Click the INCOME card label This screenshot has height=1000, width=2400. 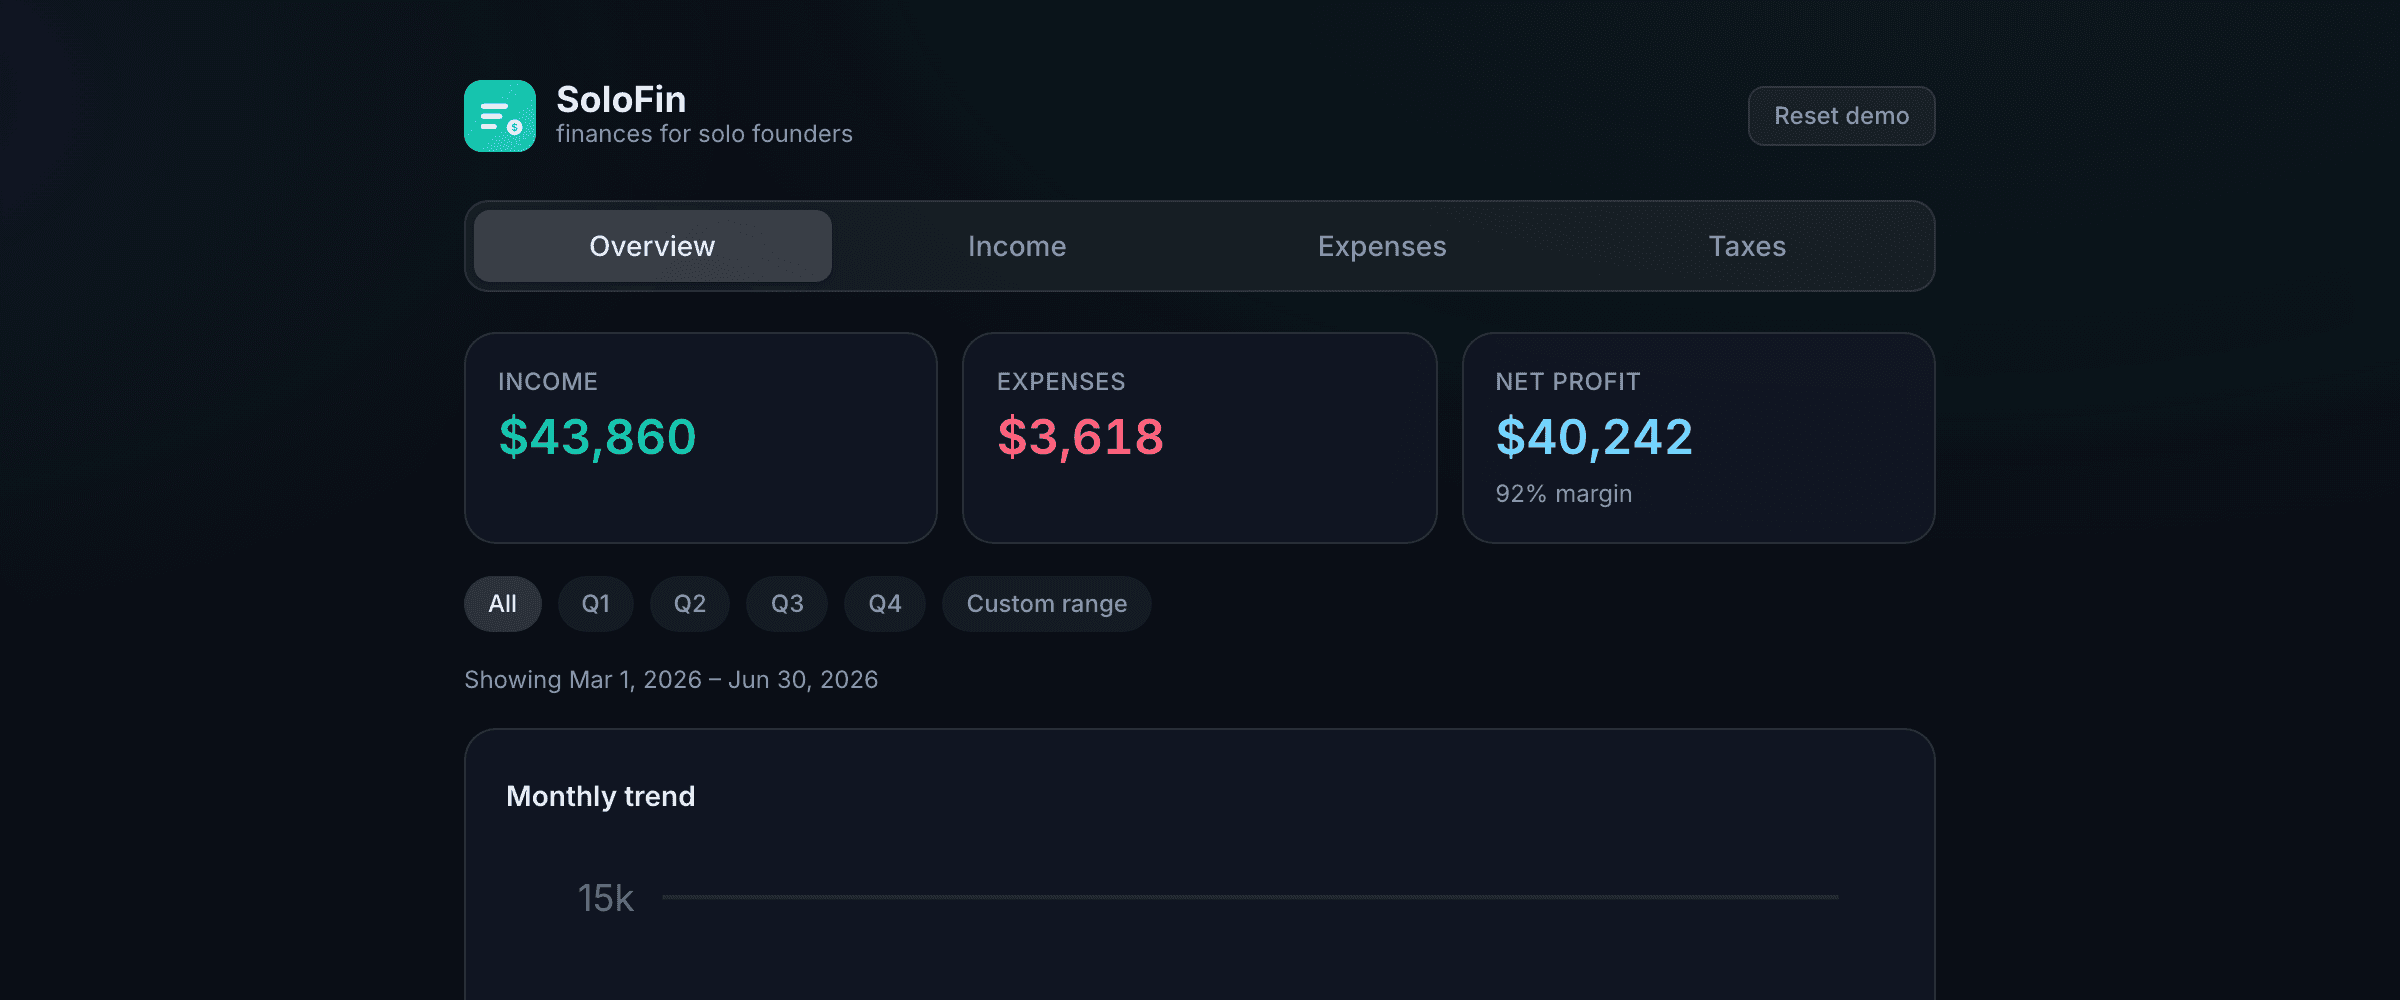point(548,382)
